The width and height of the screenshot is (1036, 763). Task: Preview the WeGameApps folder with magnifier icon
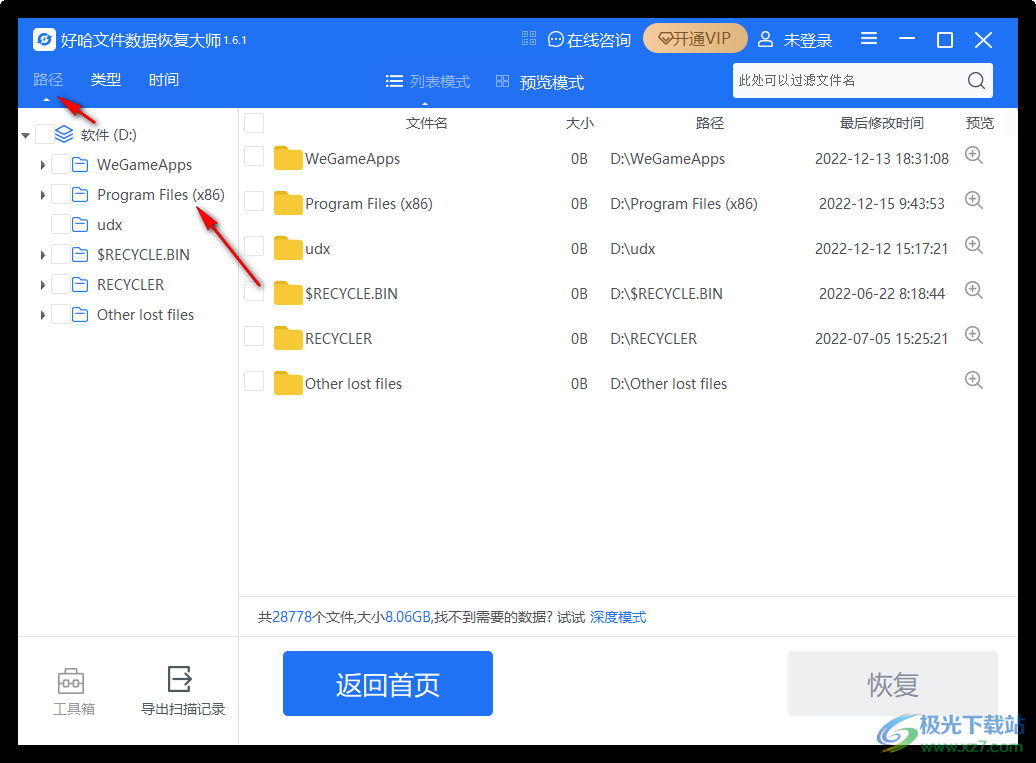(973, 155)
